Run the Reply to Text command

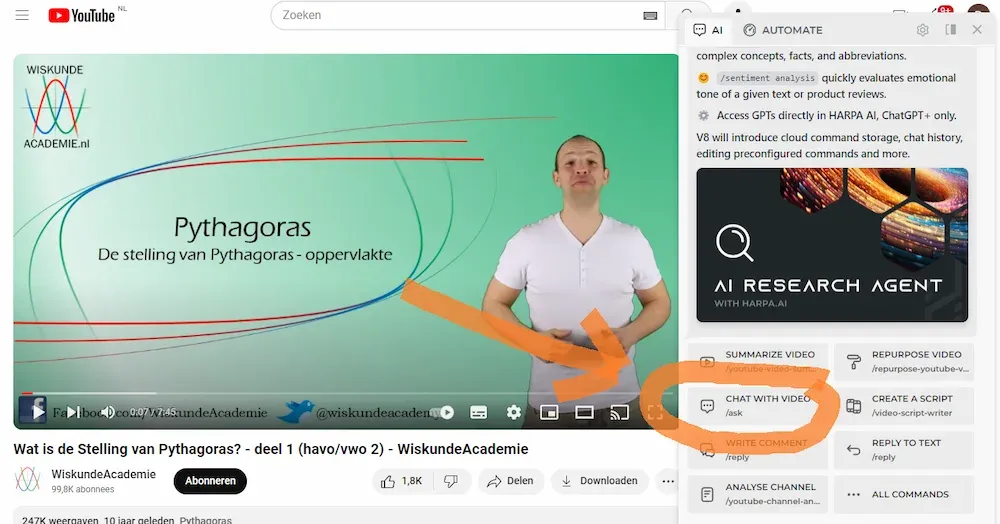tap(904, 449)
